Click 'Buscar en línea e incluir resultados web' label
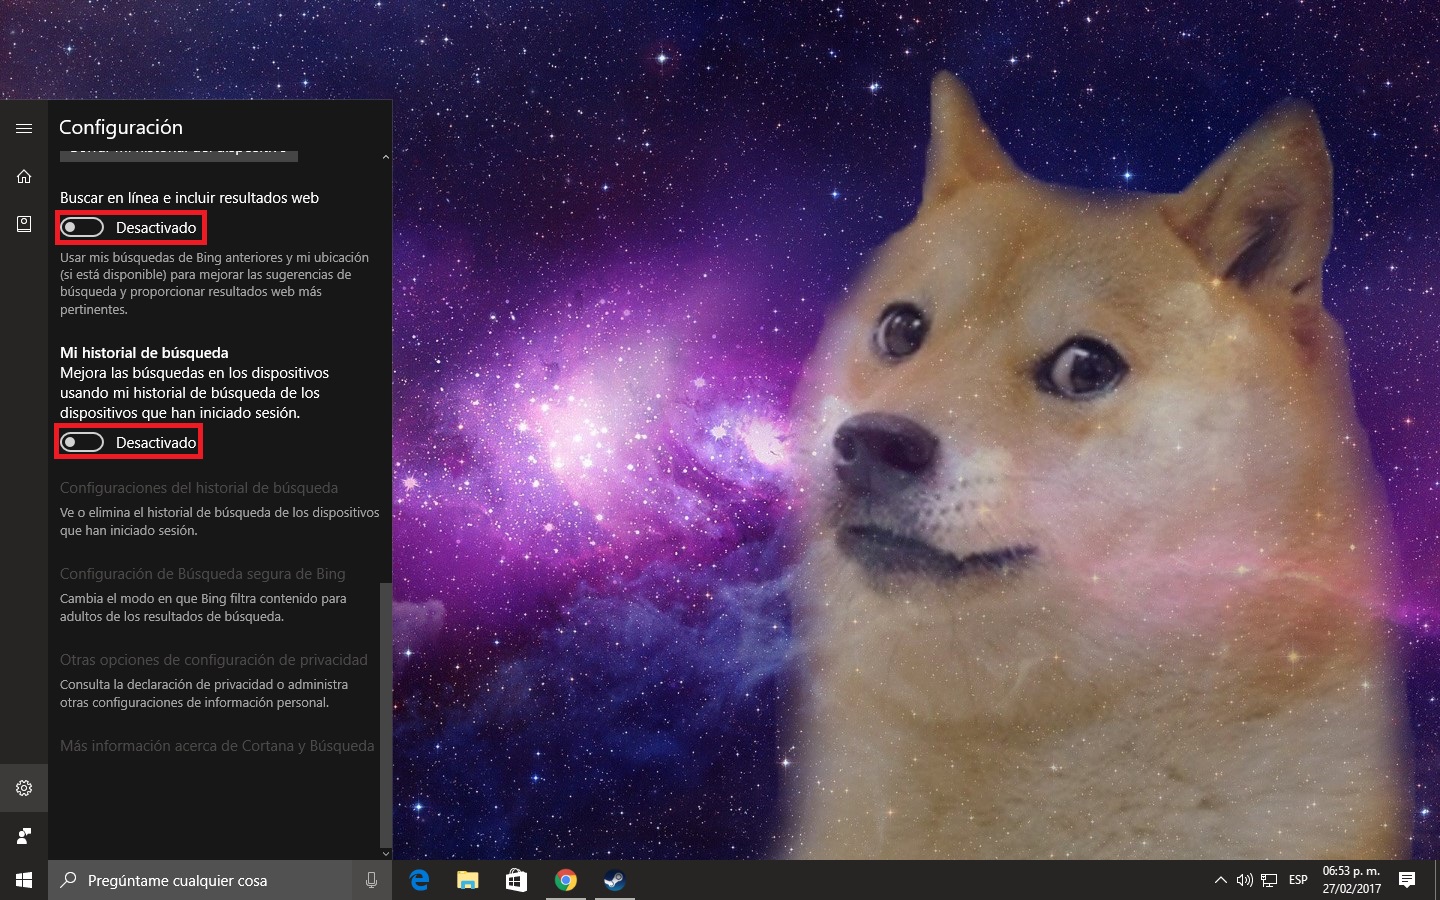The width and height of the screenshot is (1440, 900). 190,198
